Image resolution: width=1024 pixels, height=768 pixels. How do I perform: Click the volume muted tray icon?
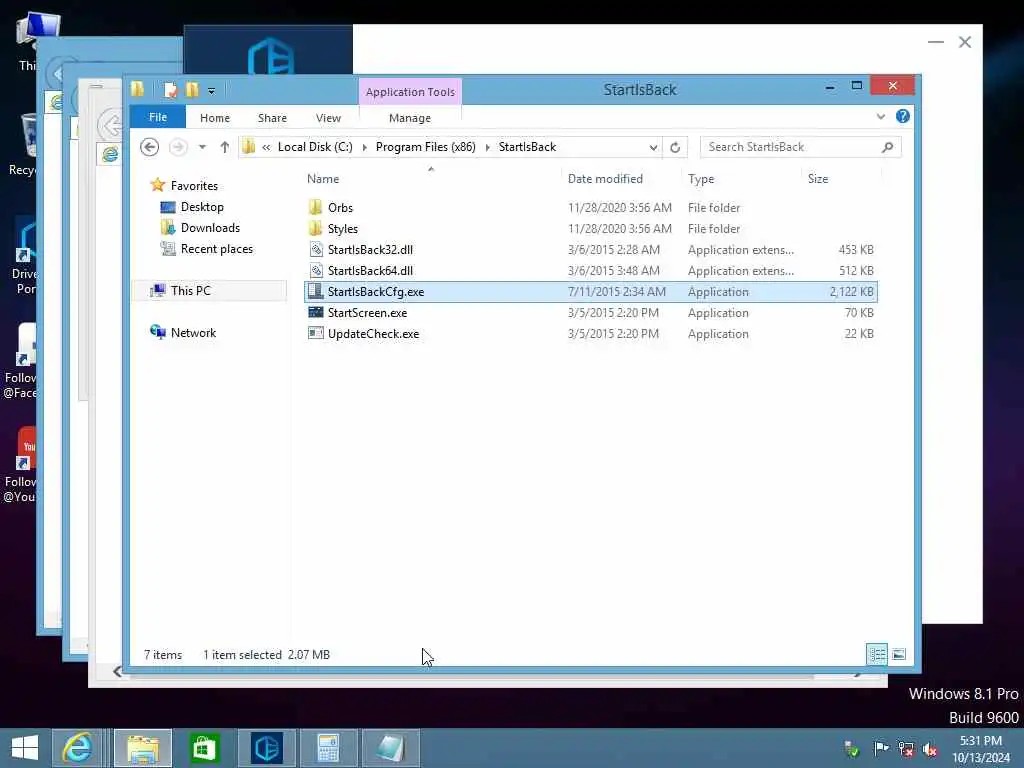930,749
